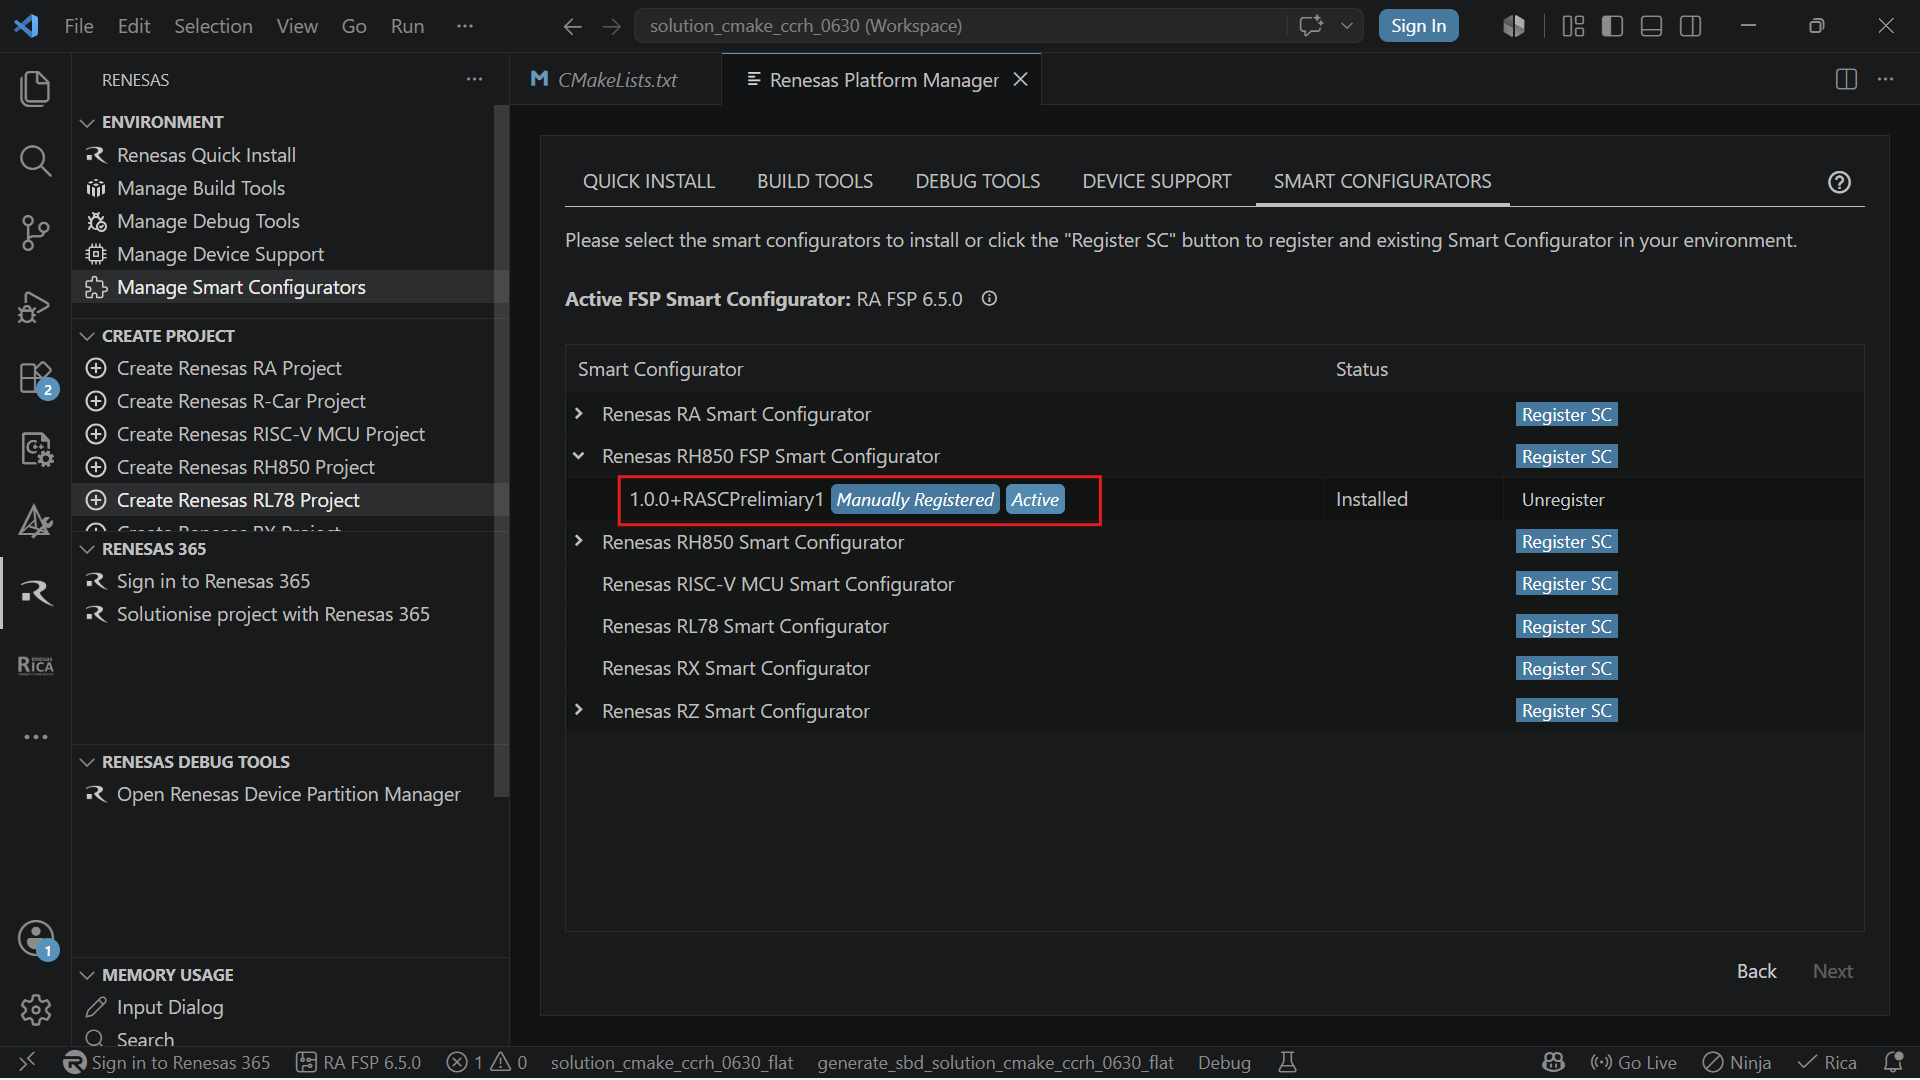
Task: Open Renesas Device Partition Manager
Action: point(288,794)
